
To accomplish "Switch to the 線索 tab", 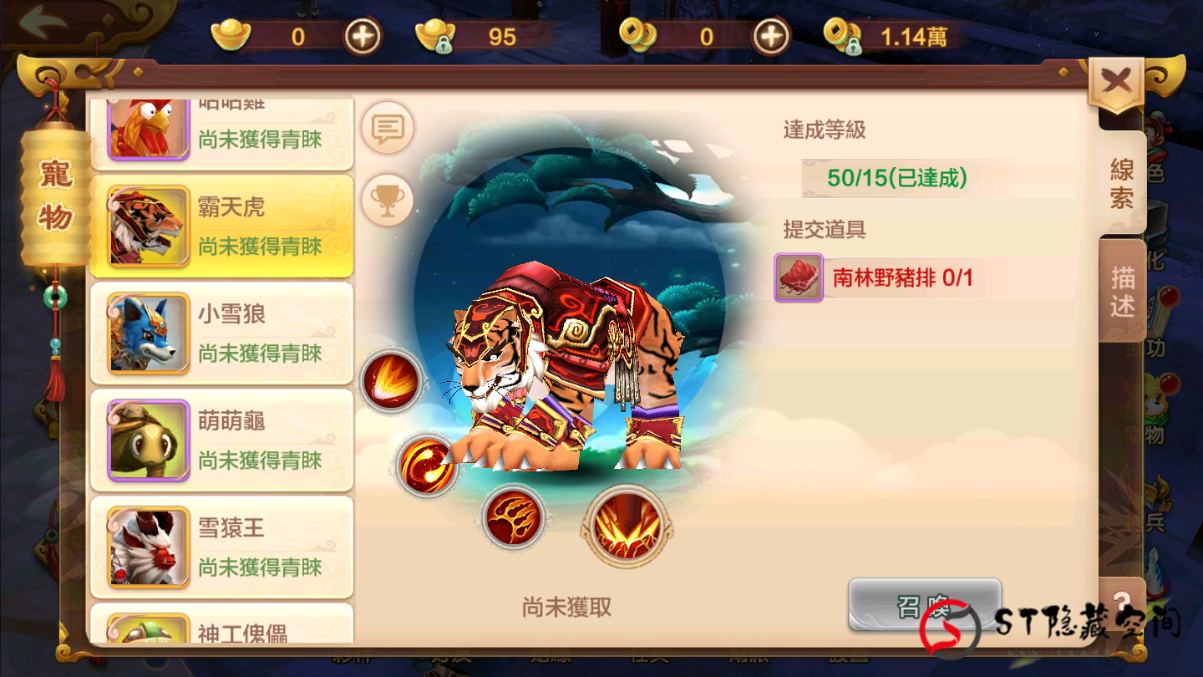I will pos(1122,182).
